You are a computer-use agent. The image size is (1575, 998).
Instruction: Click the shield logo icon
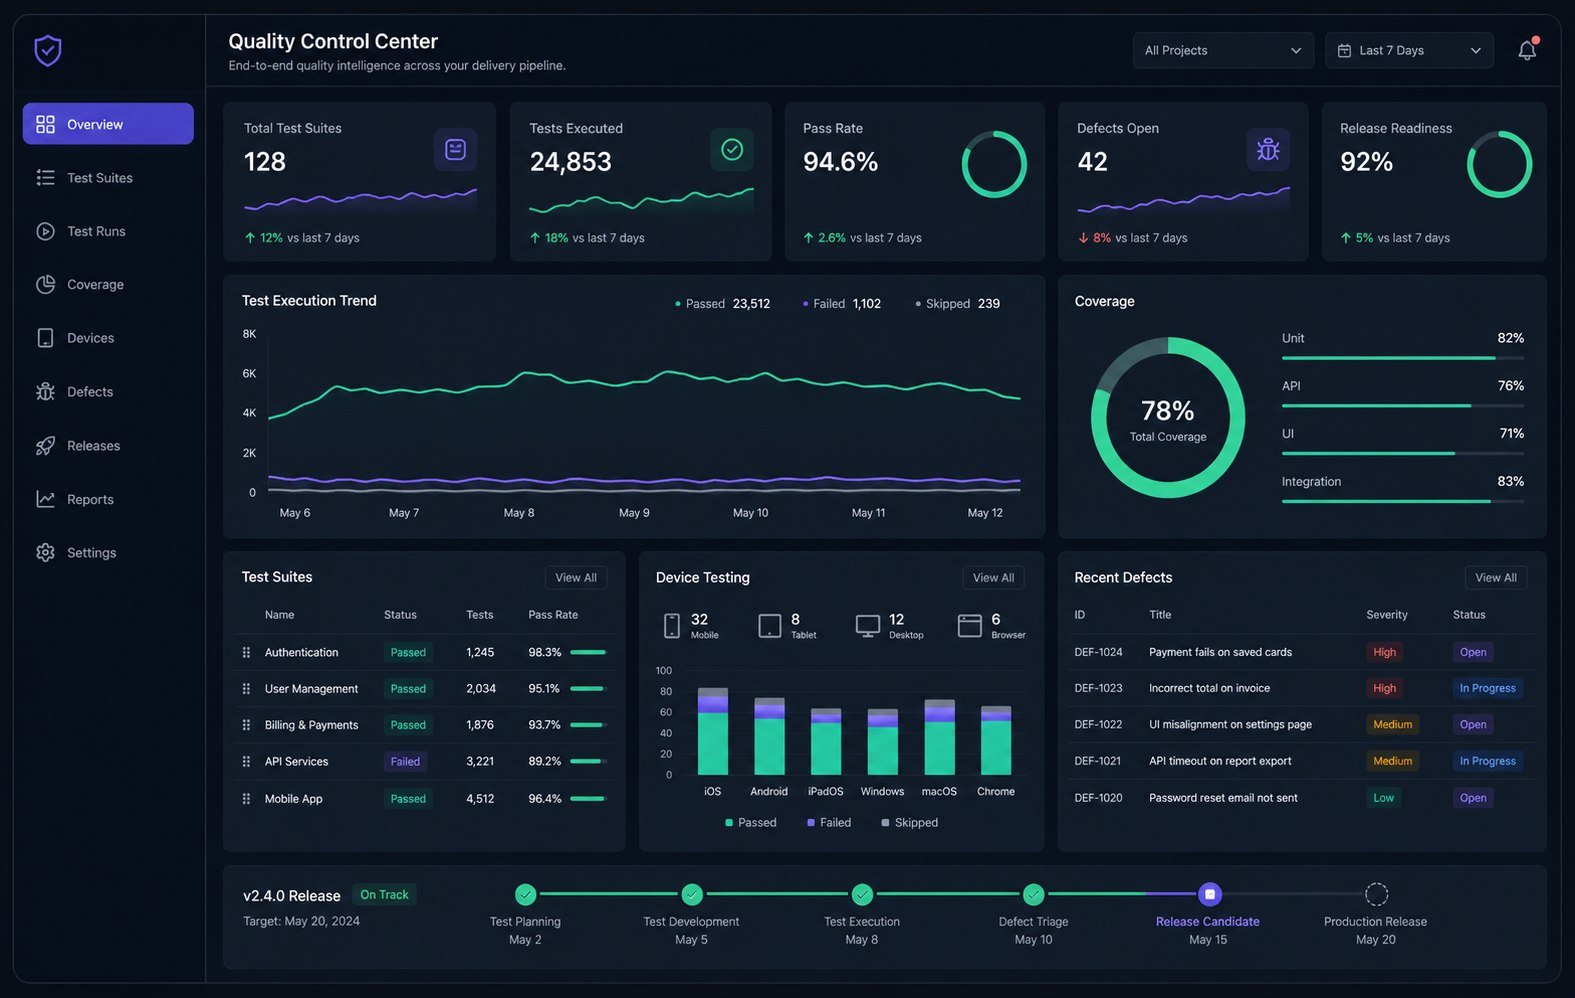coord(48,50)
